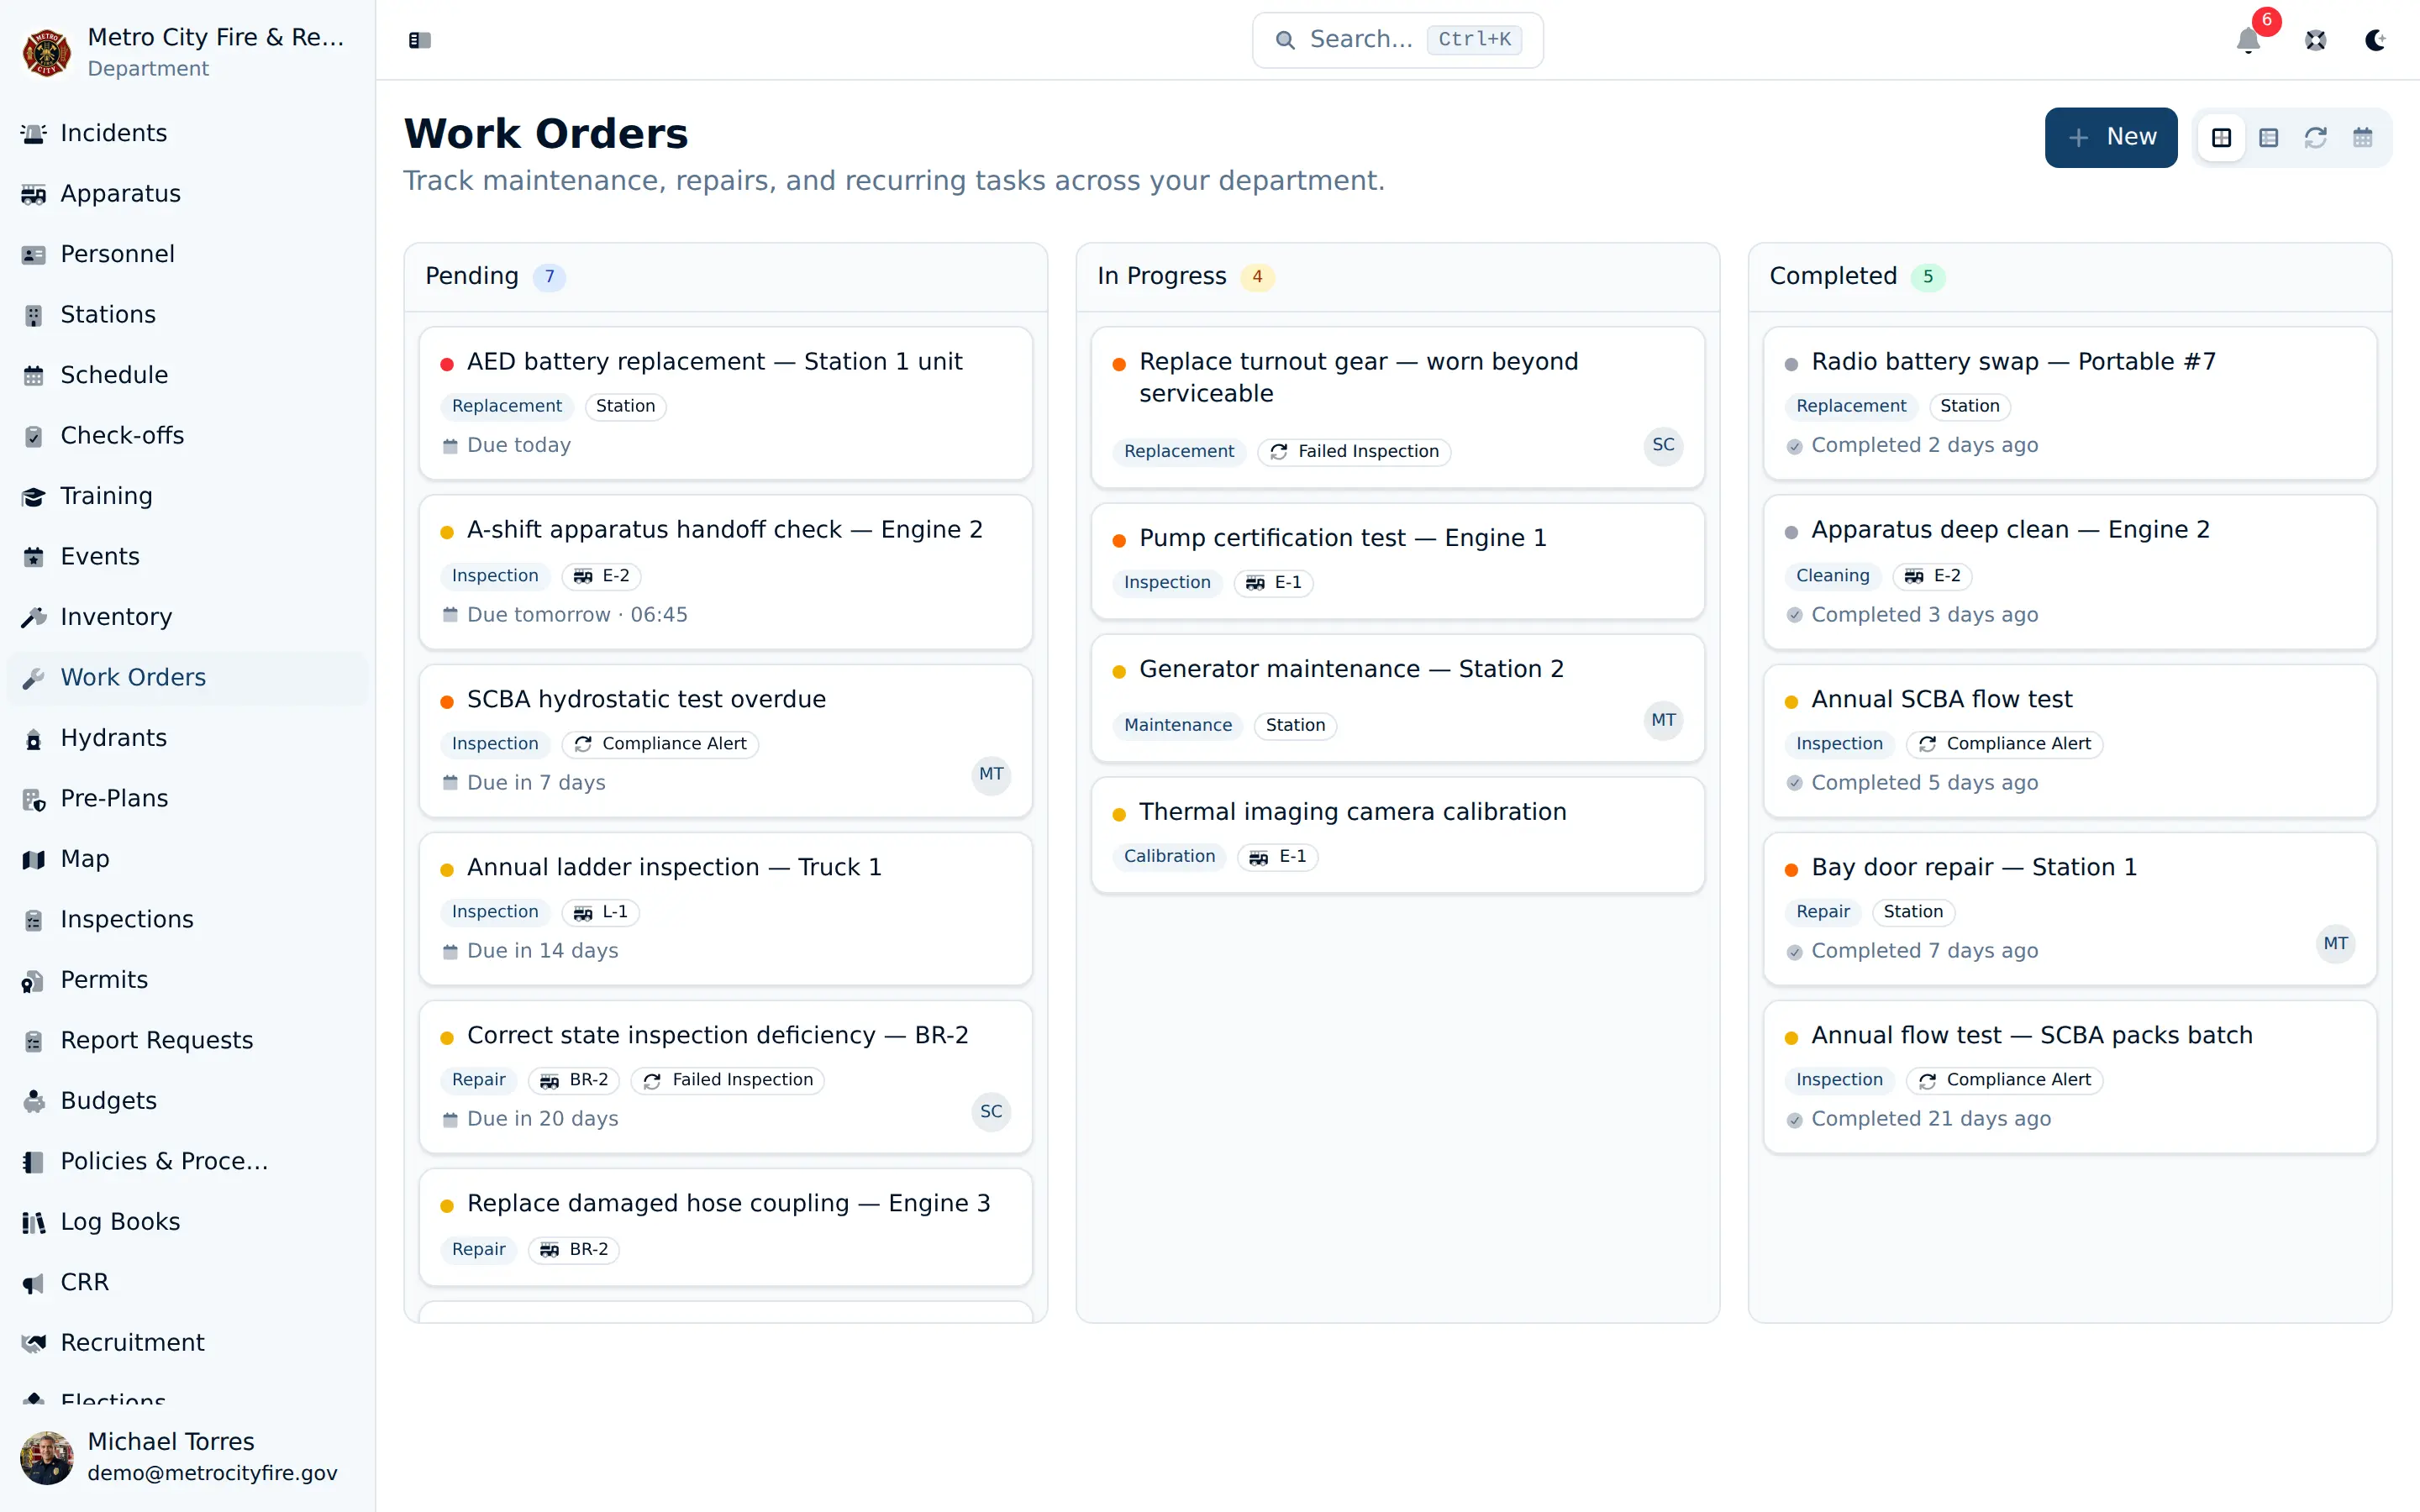Click the Work Orders wrench icon
2420x1512 pixels.
click(x=34, y=678)
